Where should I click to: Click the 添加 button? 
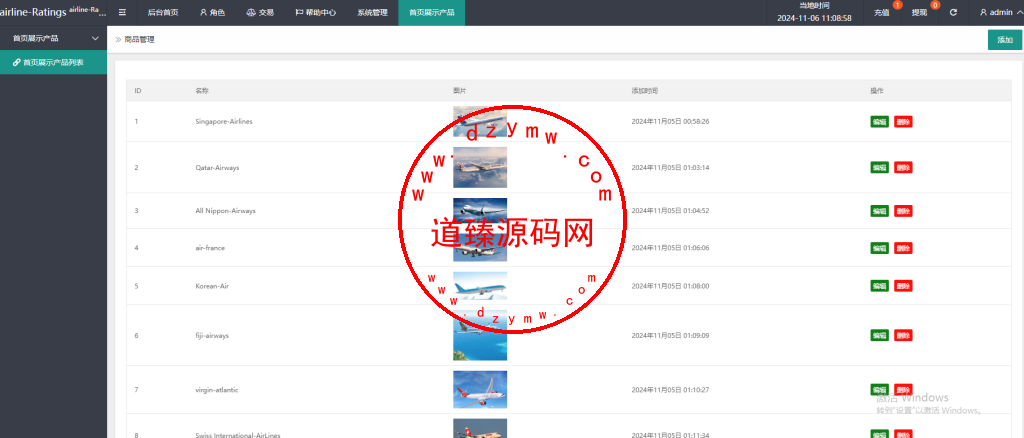coord(1004,40)
